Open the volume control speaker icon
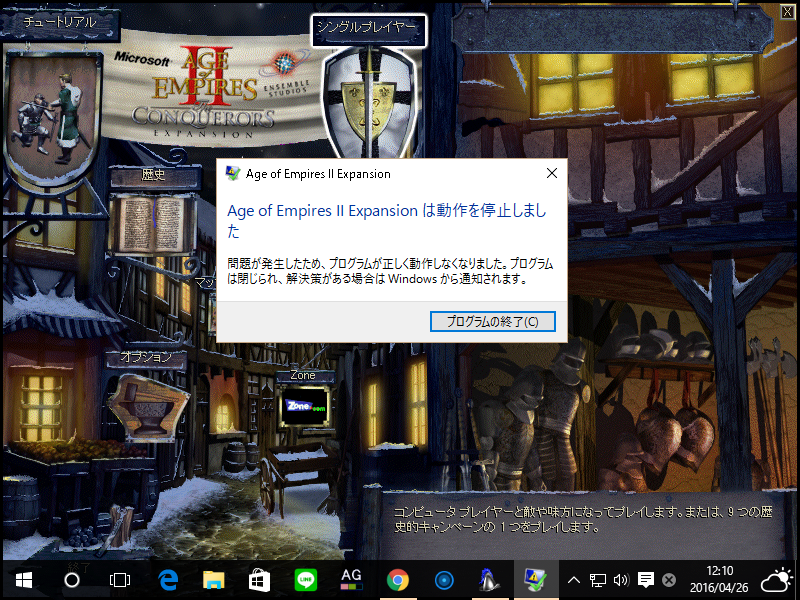 621,579
